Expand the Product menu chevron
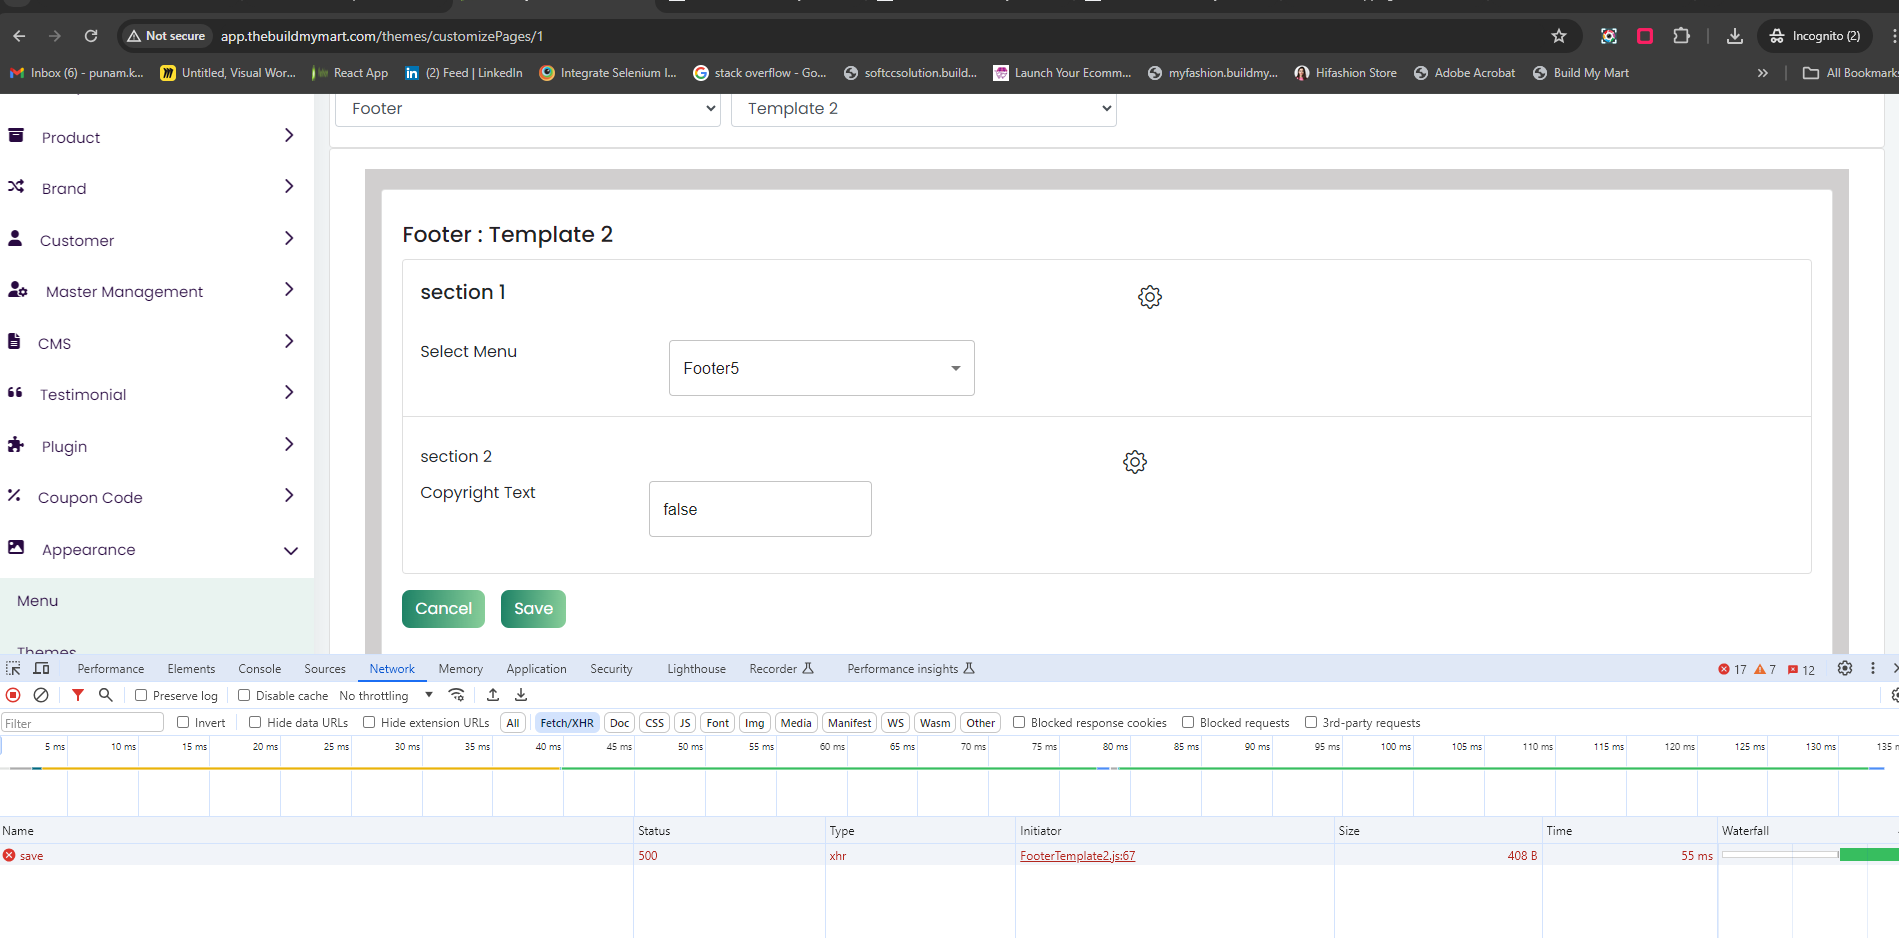Image resolution: width=1899 pixels, height=938 pixels. [289, 135]
